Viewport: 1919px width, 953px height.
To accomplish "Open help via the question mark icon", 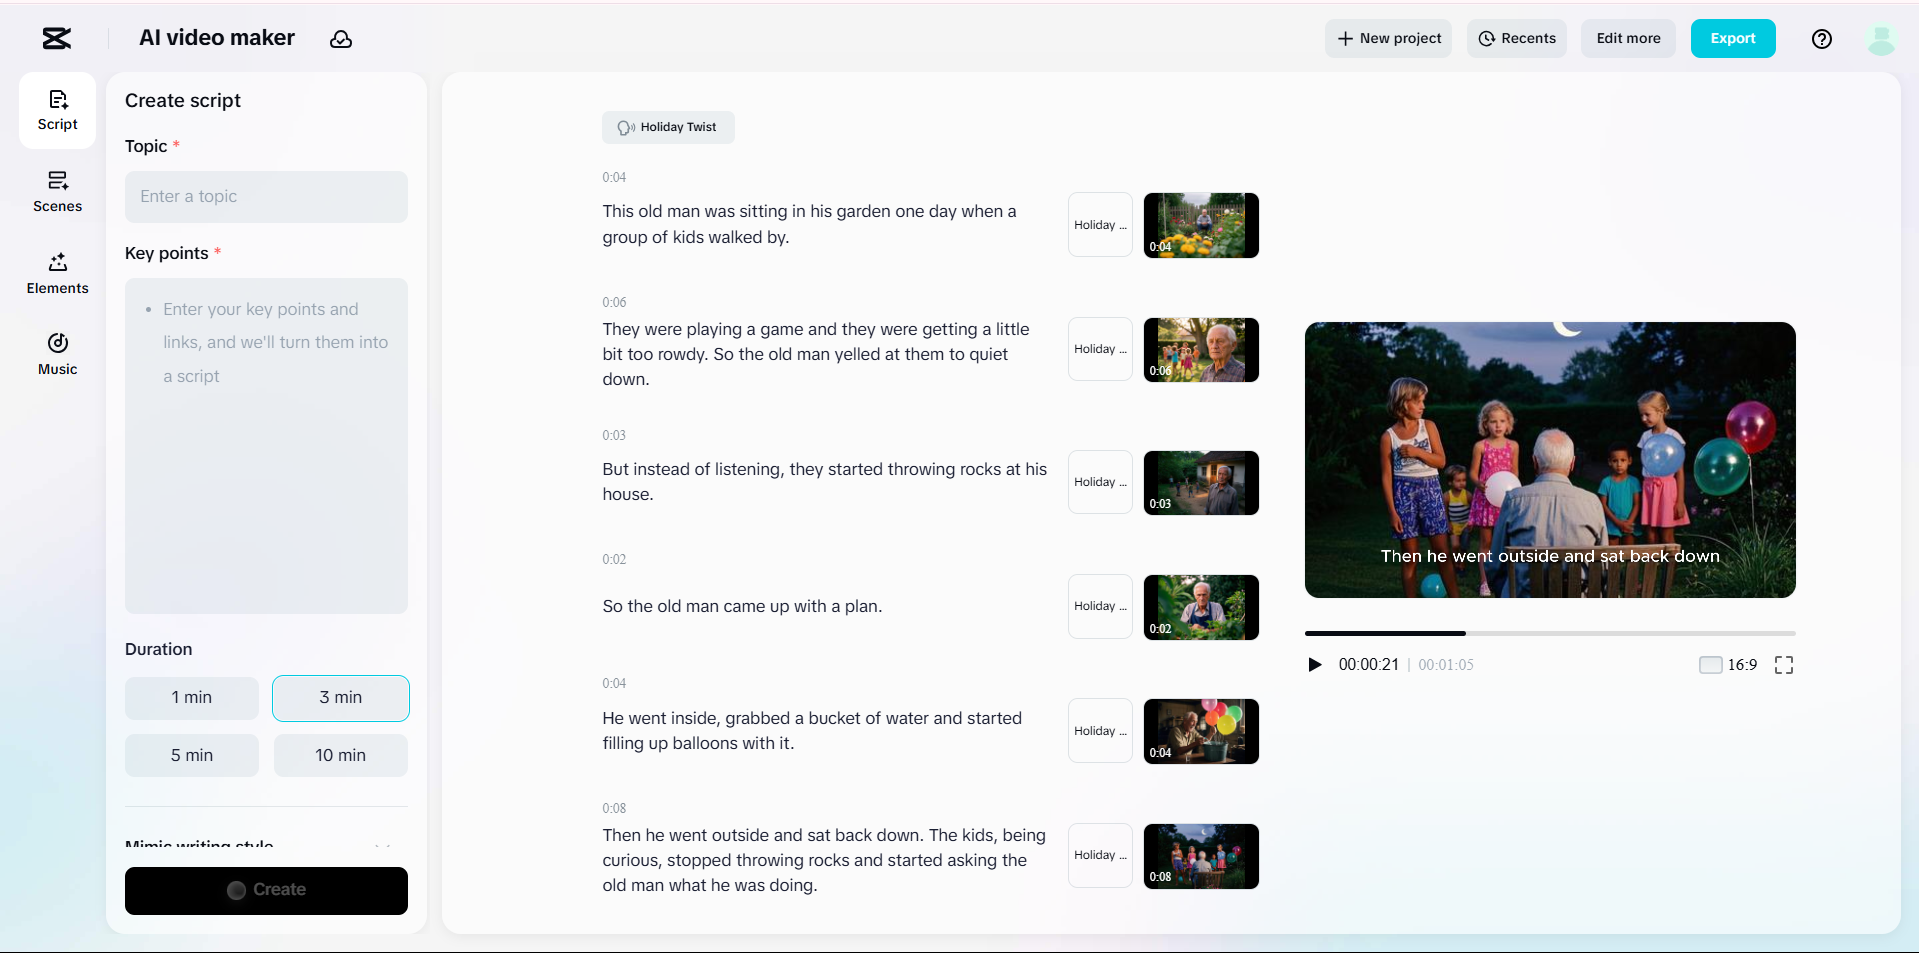I will coord(1821,38).
